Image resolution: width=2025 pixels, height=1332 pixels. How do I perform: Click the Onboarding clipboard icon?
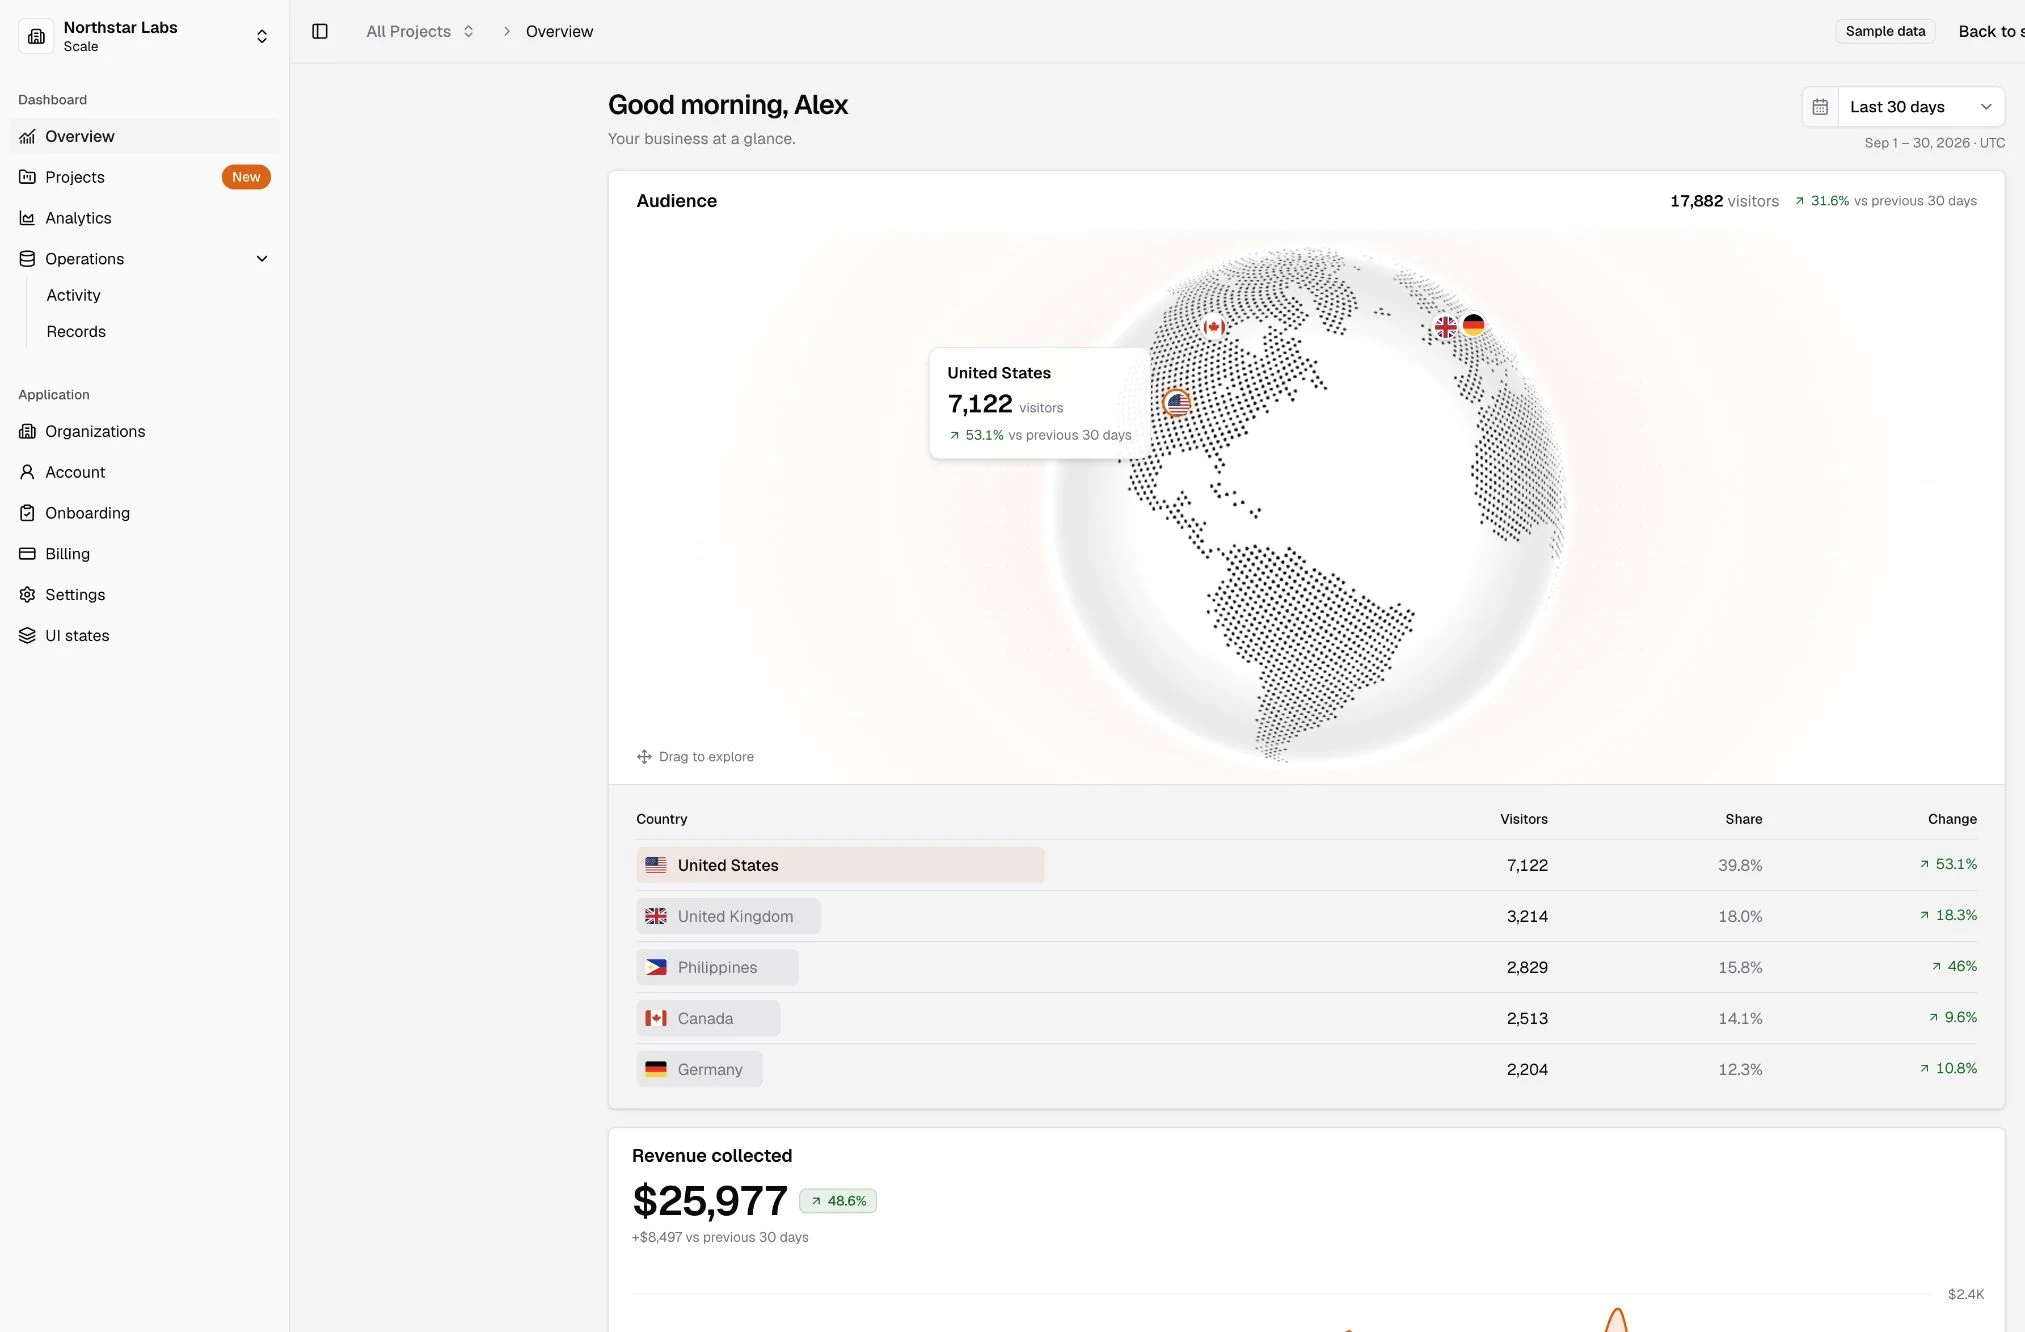click(x=27, y=513)
